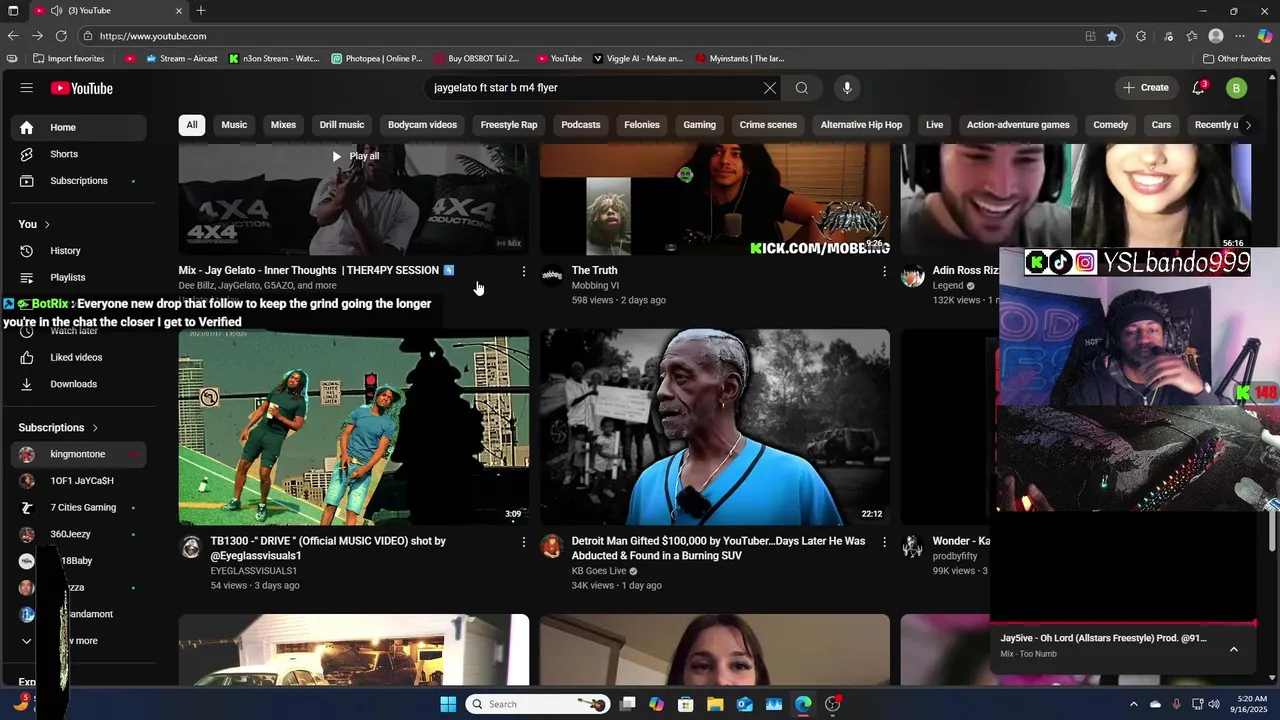
Task: Open History in the sidebar
Action: (x=79, y=251)
